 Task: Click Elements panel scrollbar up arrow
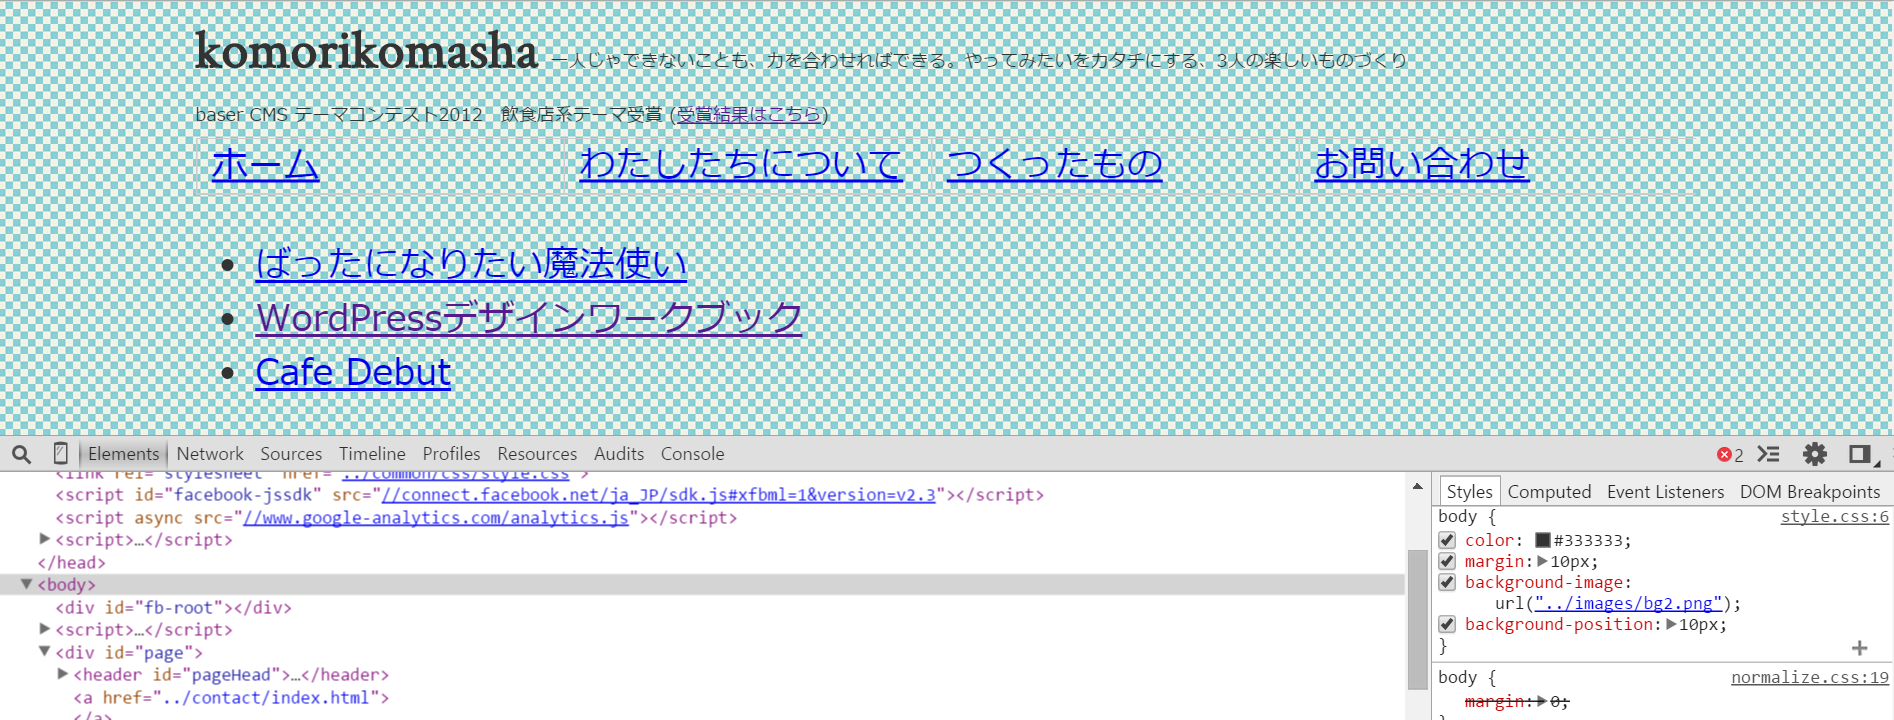(x=1417, y=486)
